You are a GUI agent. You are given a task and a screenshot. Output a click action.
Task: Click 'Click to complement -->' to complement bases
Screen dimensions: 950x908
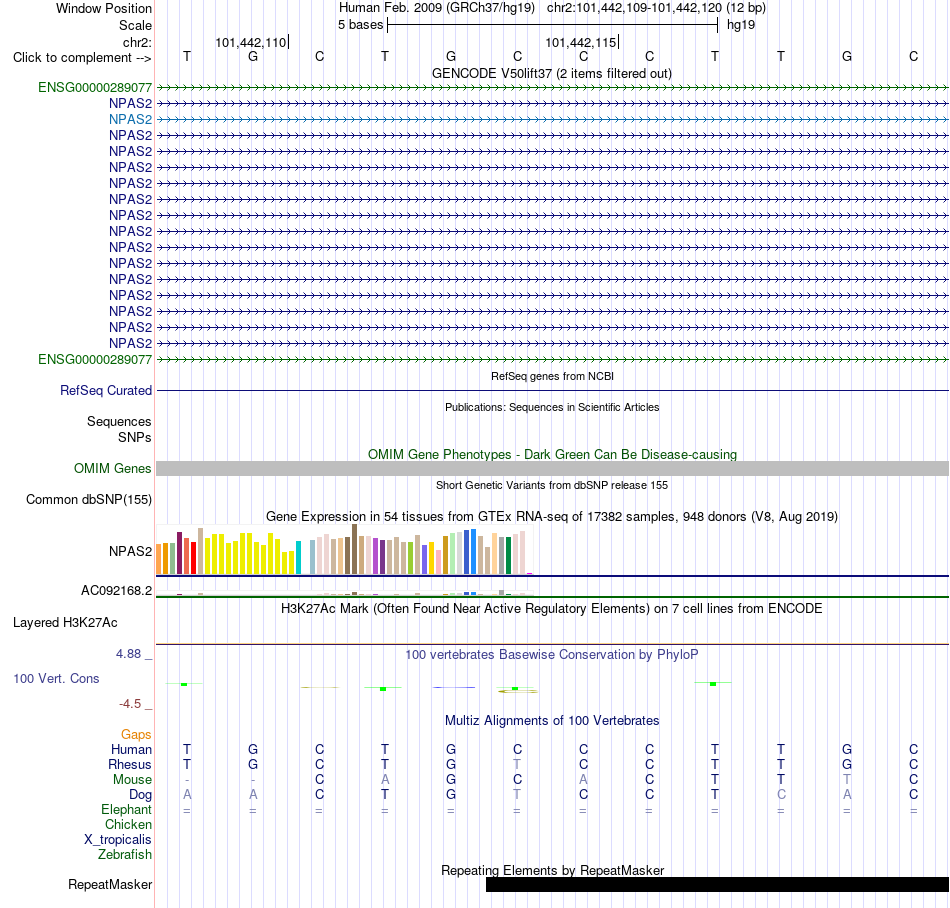tap(82, 58)
